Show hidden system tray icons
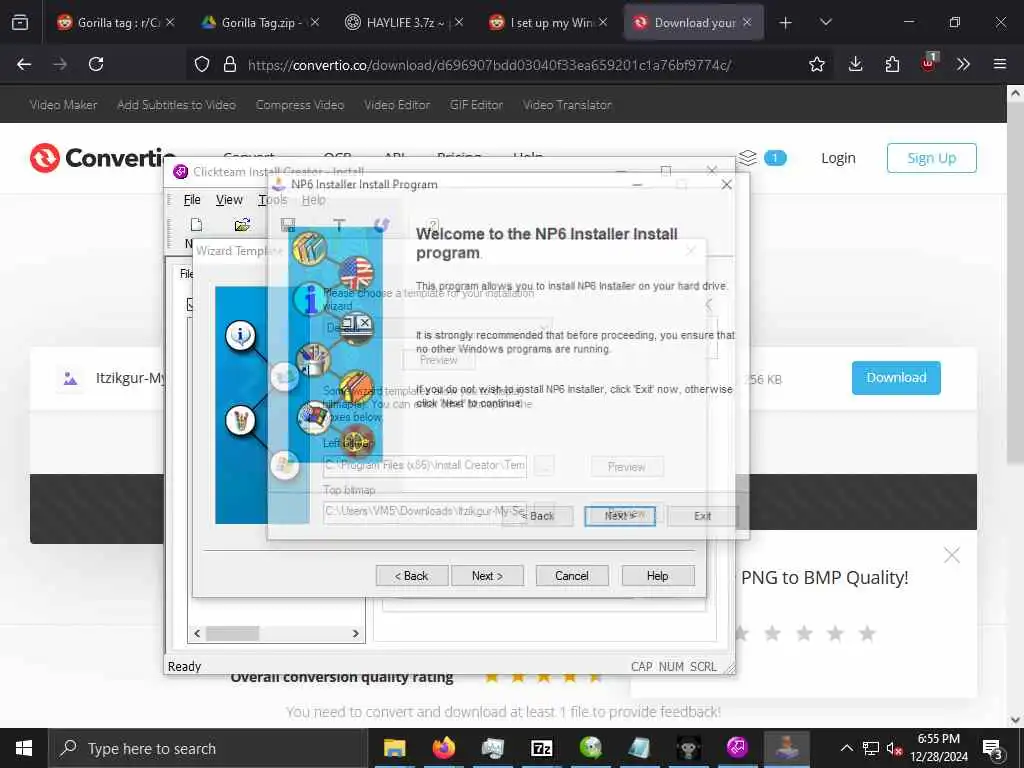Viewport: 1024px width, 768px height. [x=846, y=748]
